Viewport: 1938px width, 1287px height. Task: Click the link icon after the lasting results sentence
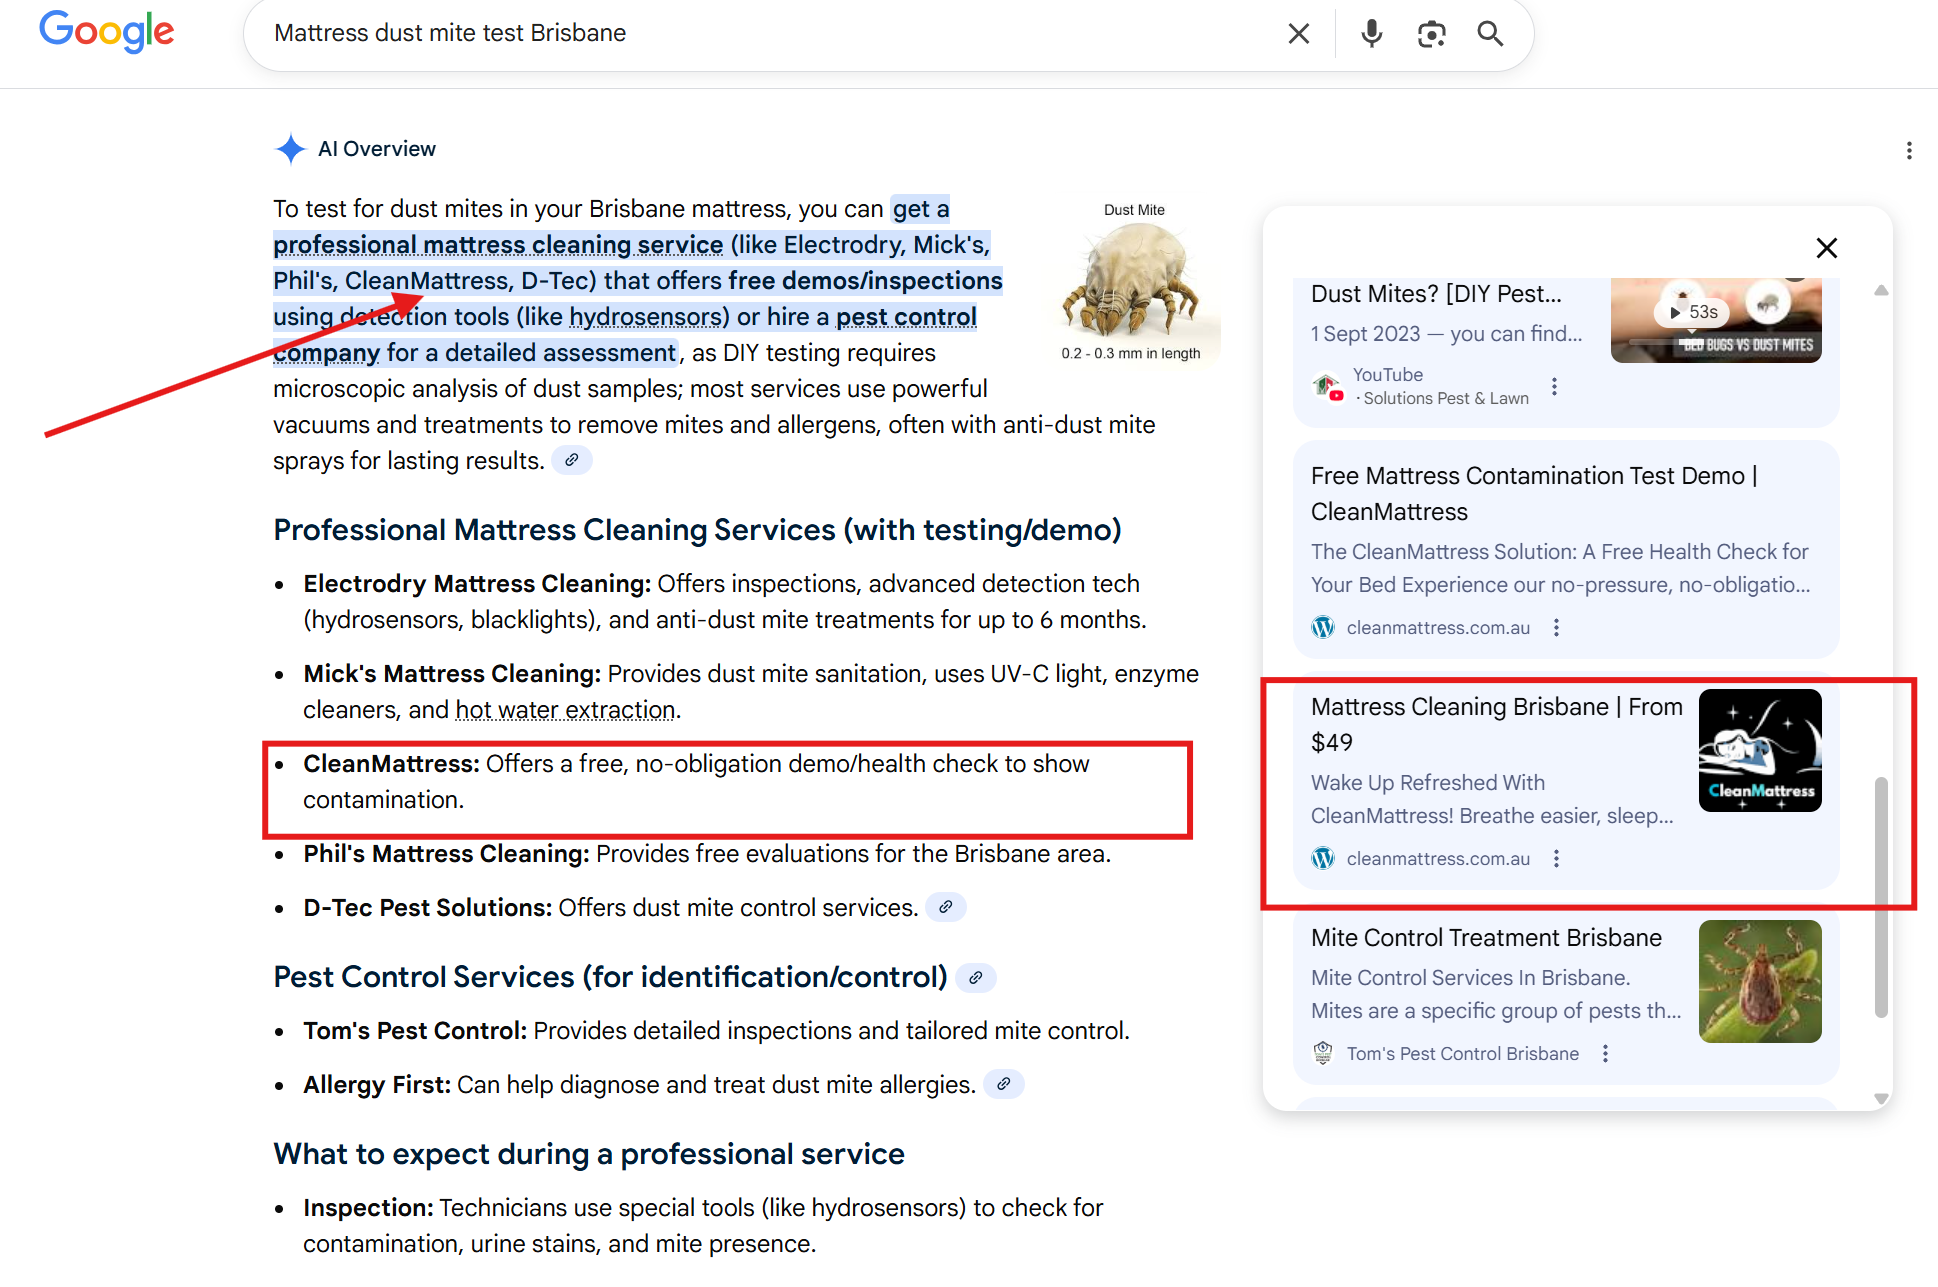pos(572,460)
